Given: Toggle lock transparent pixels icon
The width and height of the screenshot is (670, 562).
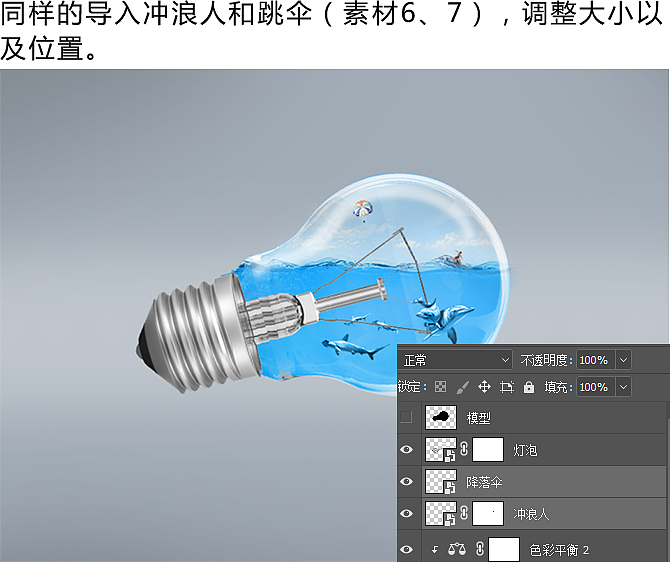Looking at the screenshot, I should pyautogui.click(x=440, y=387).
